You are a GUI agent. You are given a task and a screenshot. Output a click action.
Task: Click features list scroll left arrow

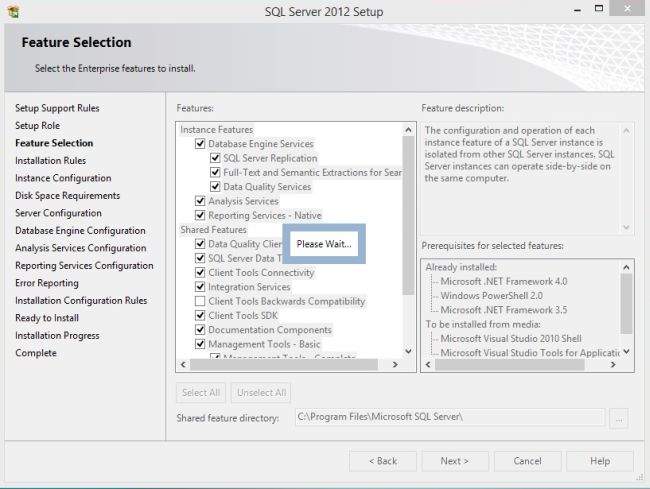(x=183, y=364)
